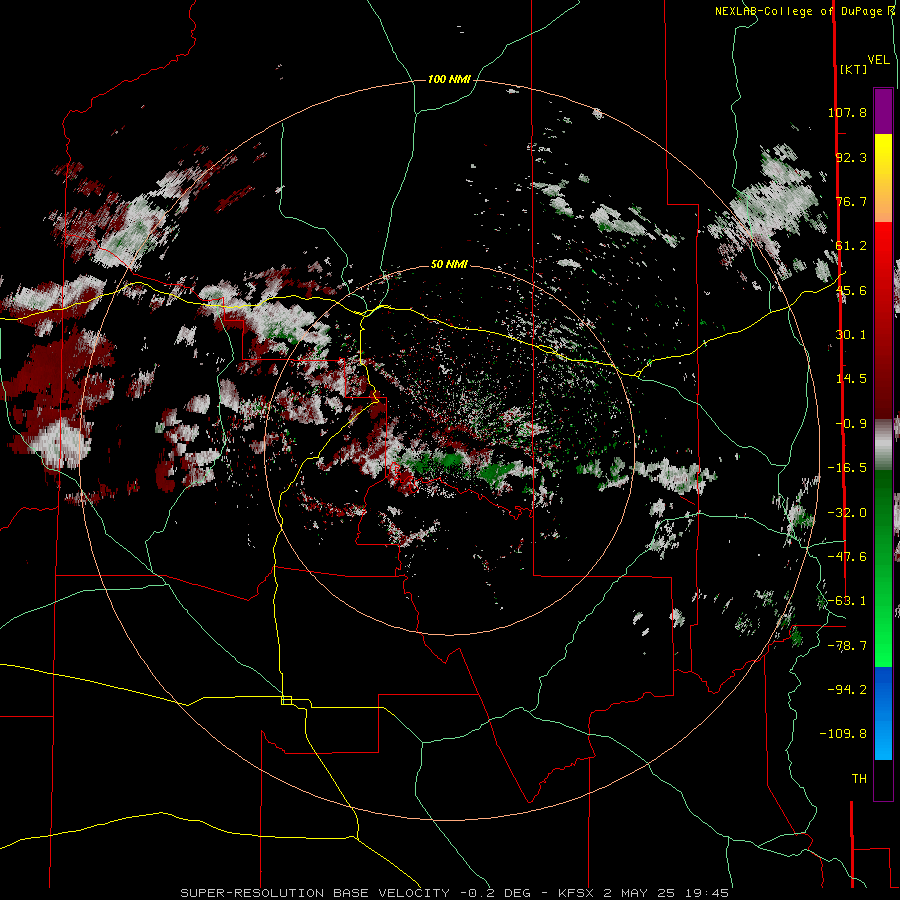Pick the purple segment of the color bar
The image size is (900, 900).
point(883,111)
